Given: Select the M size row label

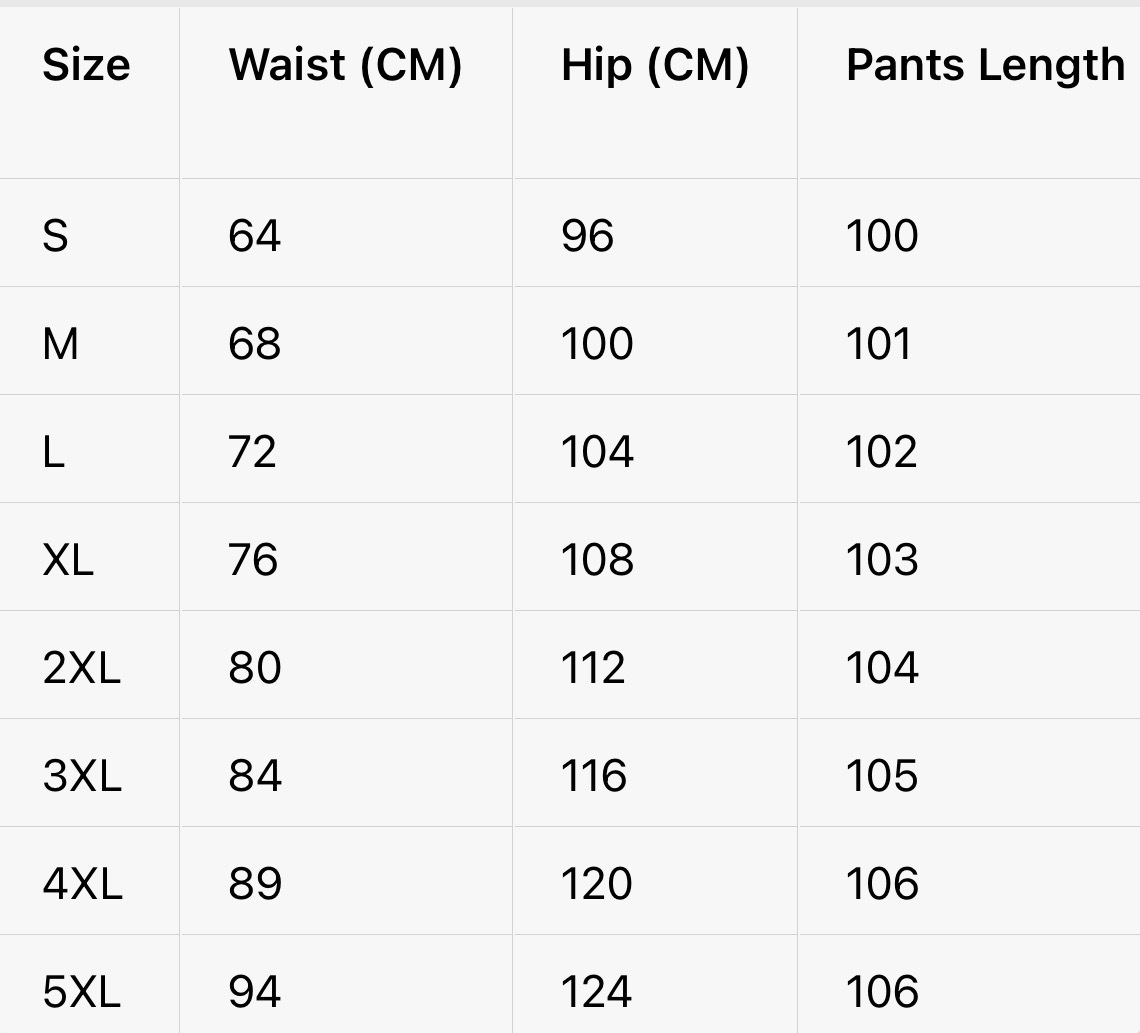Looking at the screenshot, I should 61,344.
